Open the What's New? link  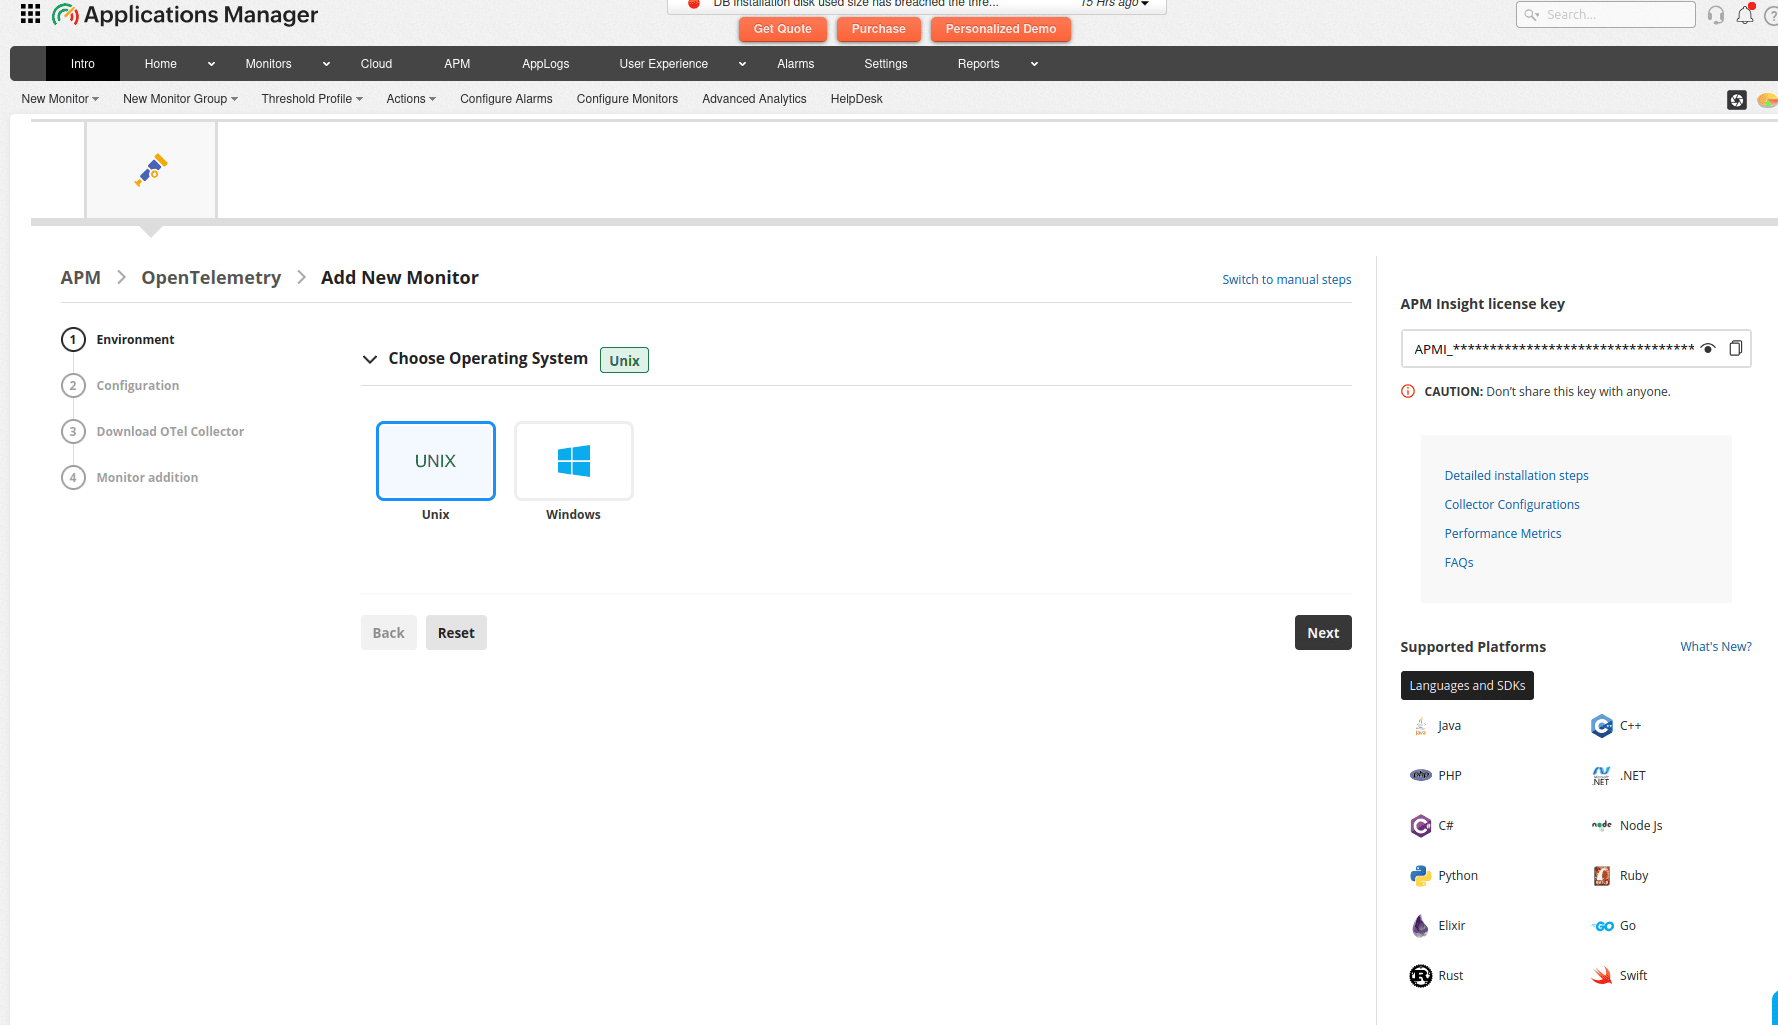(x=1716, y=647)
